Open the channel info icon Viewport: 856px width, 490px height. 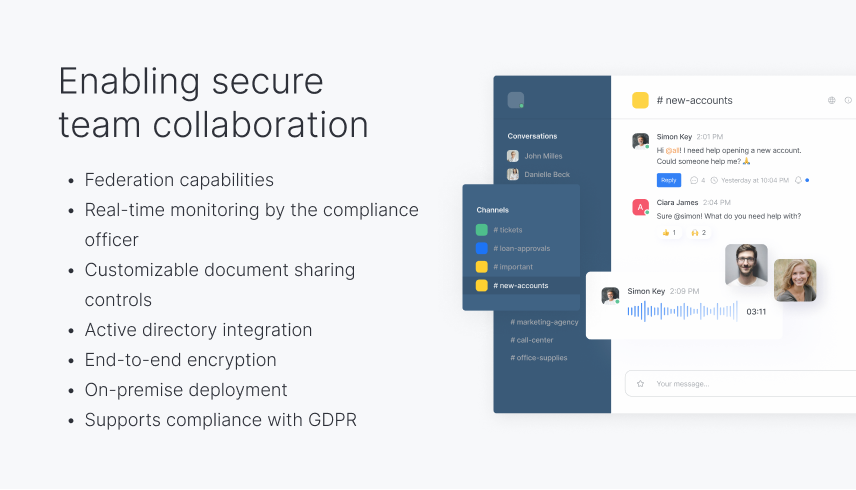848,100
